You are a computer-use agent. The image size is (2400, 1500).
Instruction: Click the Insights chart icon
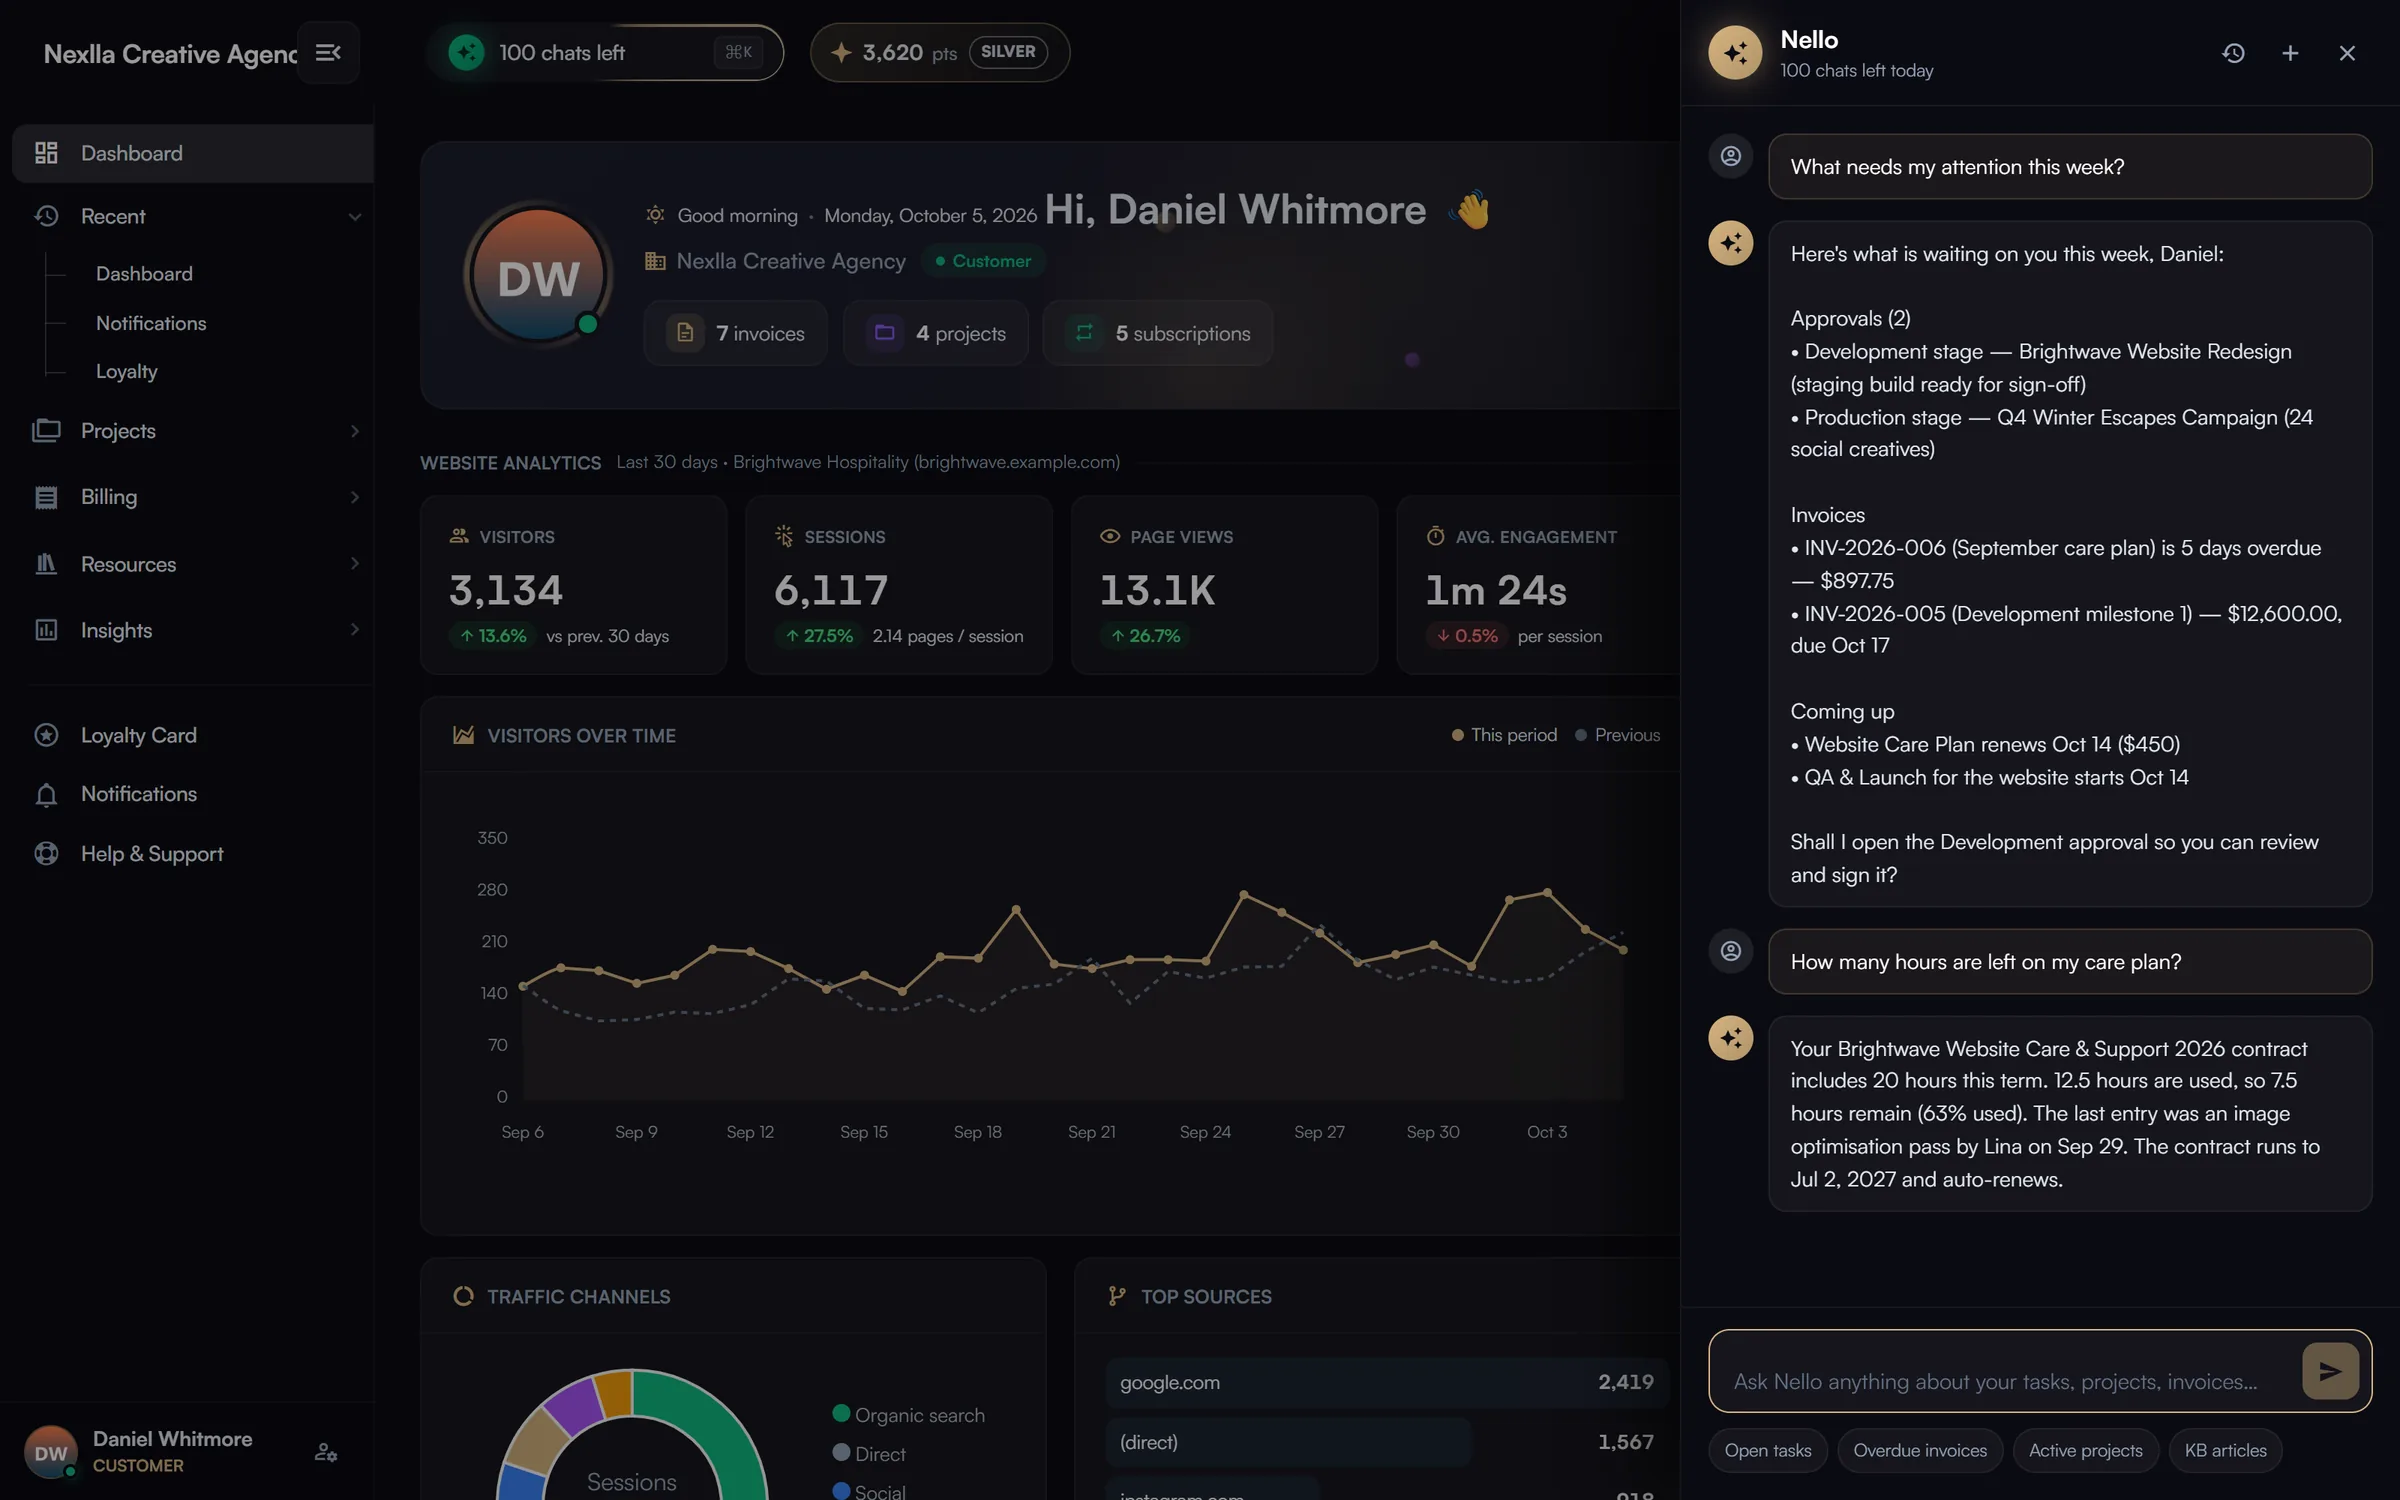point(46,630)
